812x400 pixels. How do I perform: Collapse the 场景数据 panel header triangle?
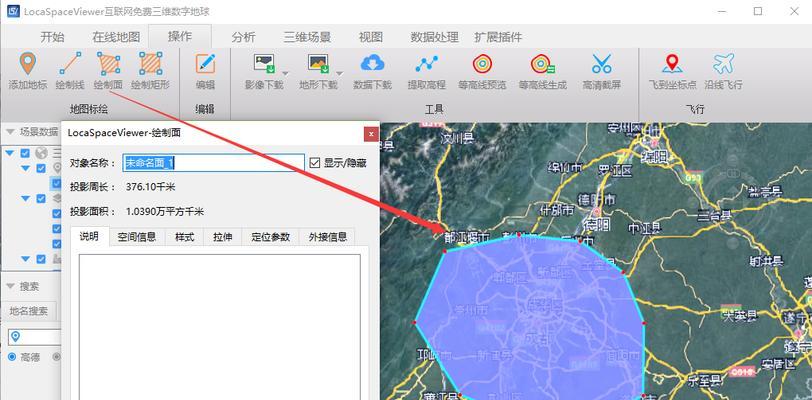click(x=10, y=132)
